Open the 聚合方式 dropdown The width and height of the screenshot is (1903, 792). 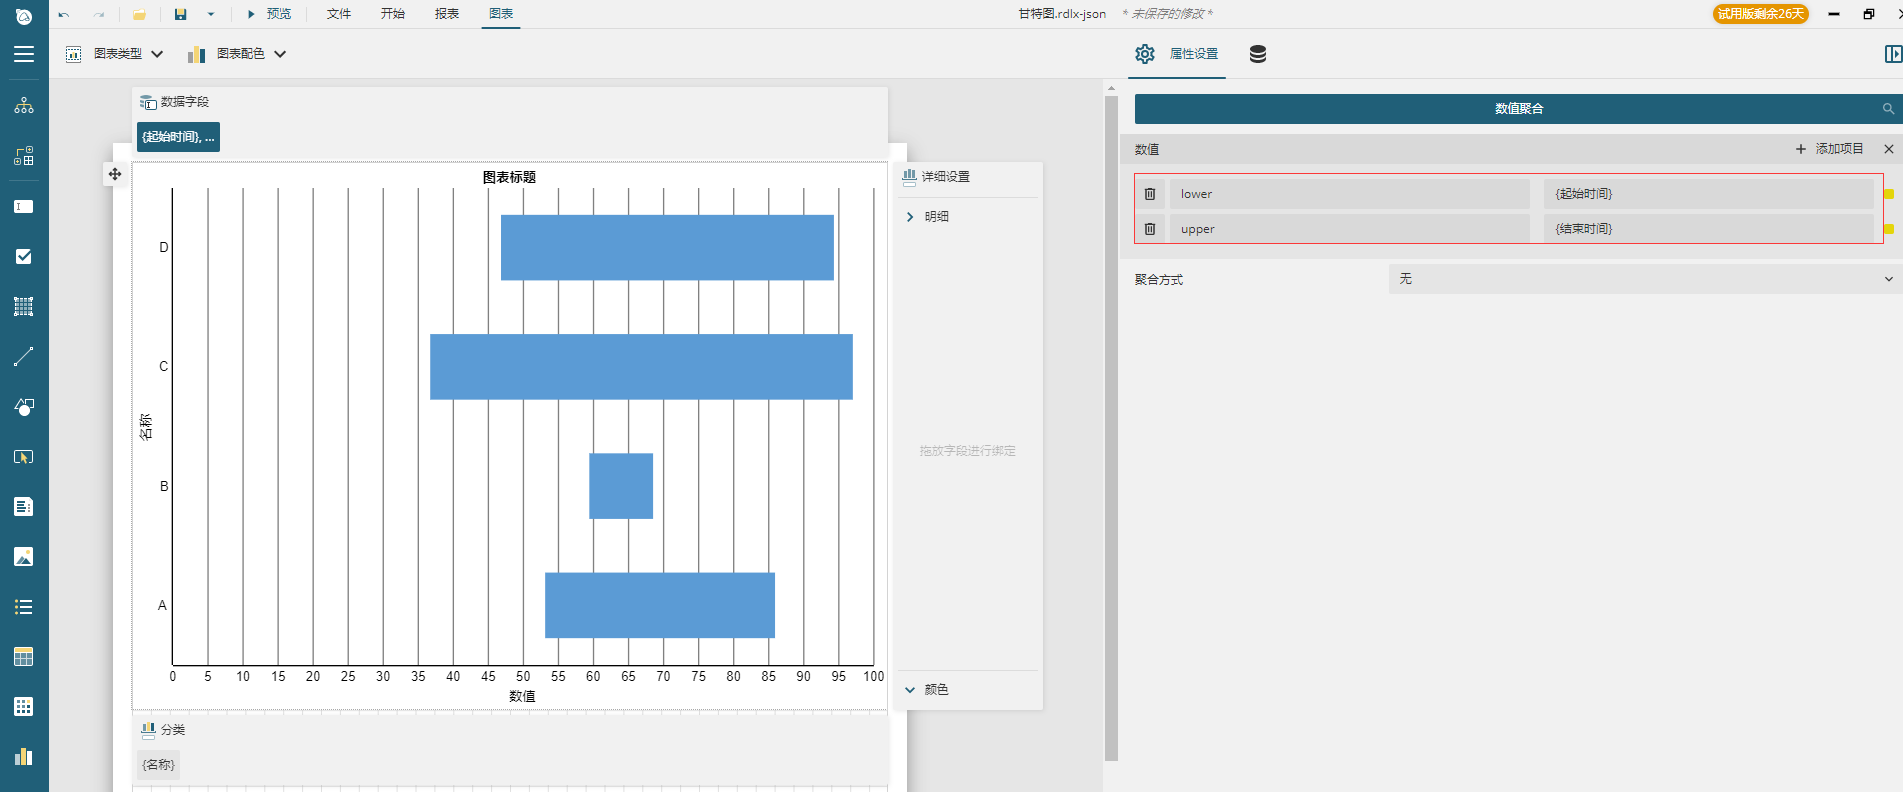[x=1645, y=279]
